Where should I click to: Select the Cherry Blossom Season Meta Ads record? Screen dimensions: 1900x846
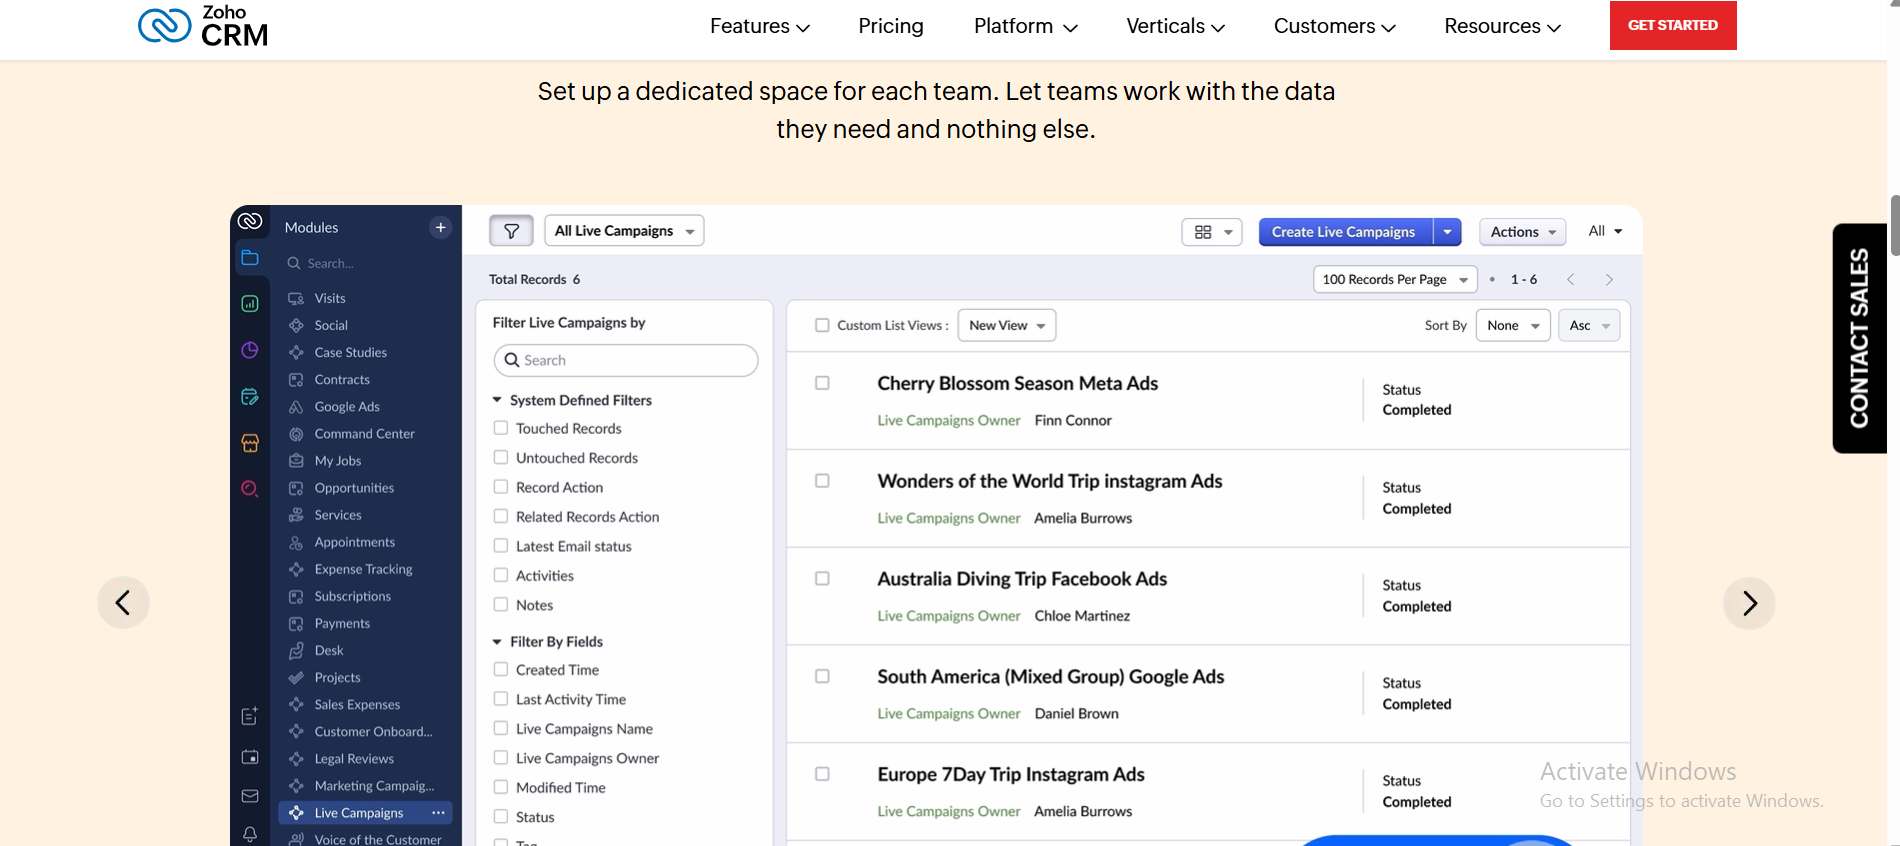(822, 383)
